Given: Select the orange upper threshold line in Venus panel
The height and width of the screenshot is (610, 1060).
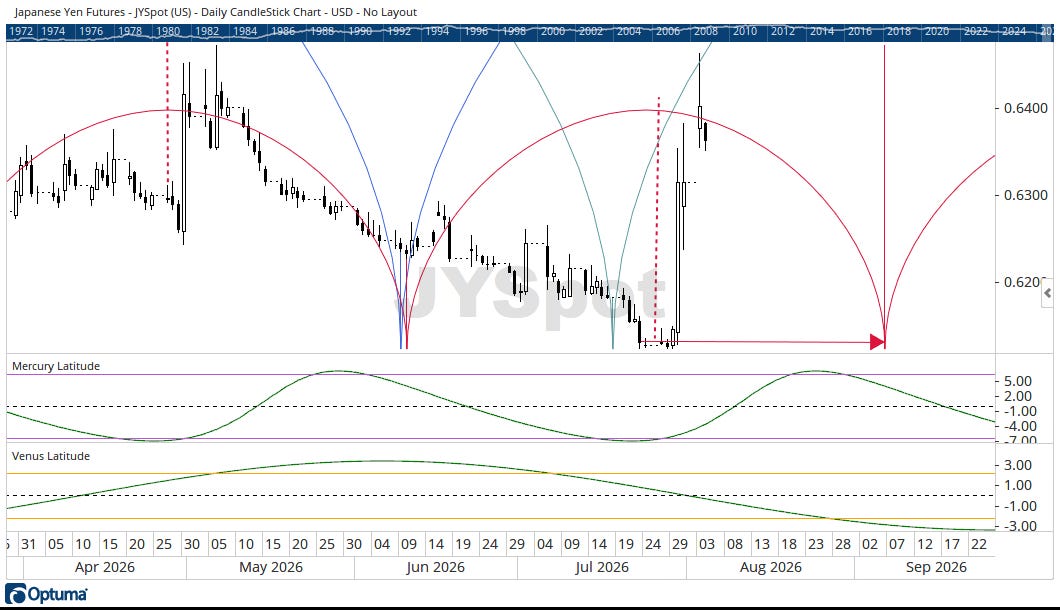Looking at the screenshot, I should click(x=500, y=473).
